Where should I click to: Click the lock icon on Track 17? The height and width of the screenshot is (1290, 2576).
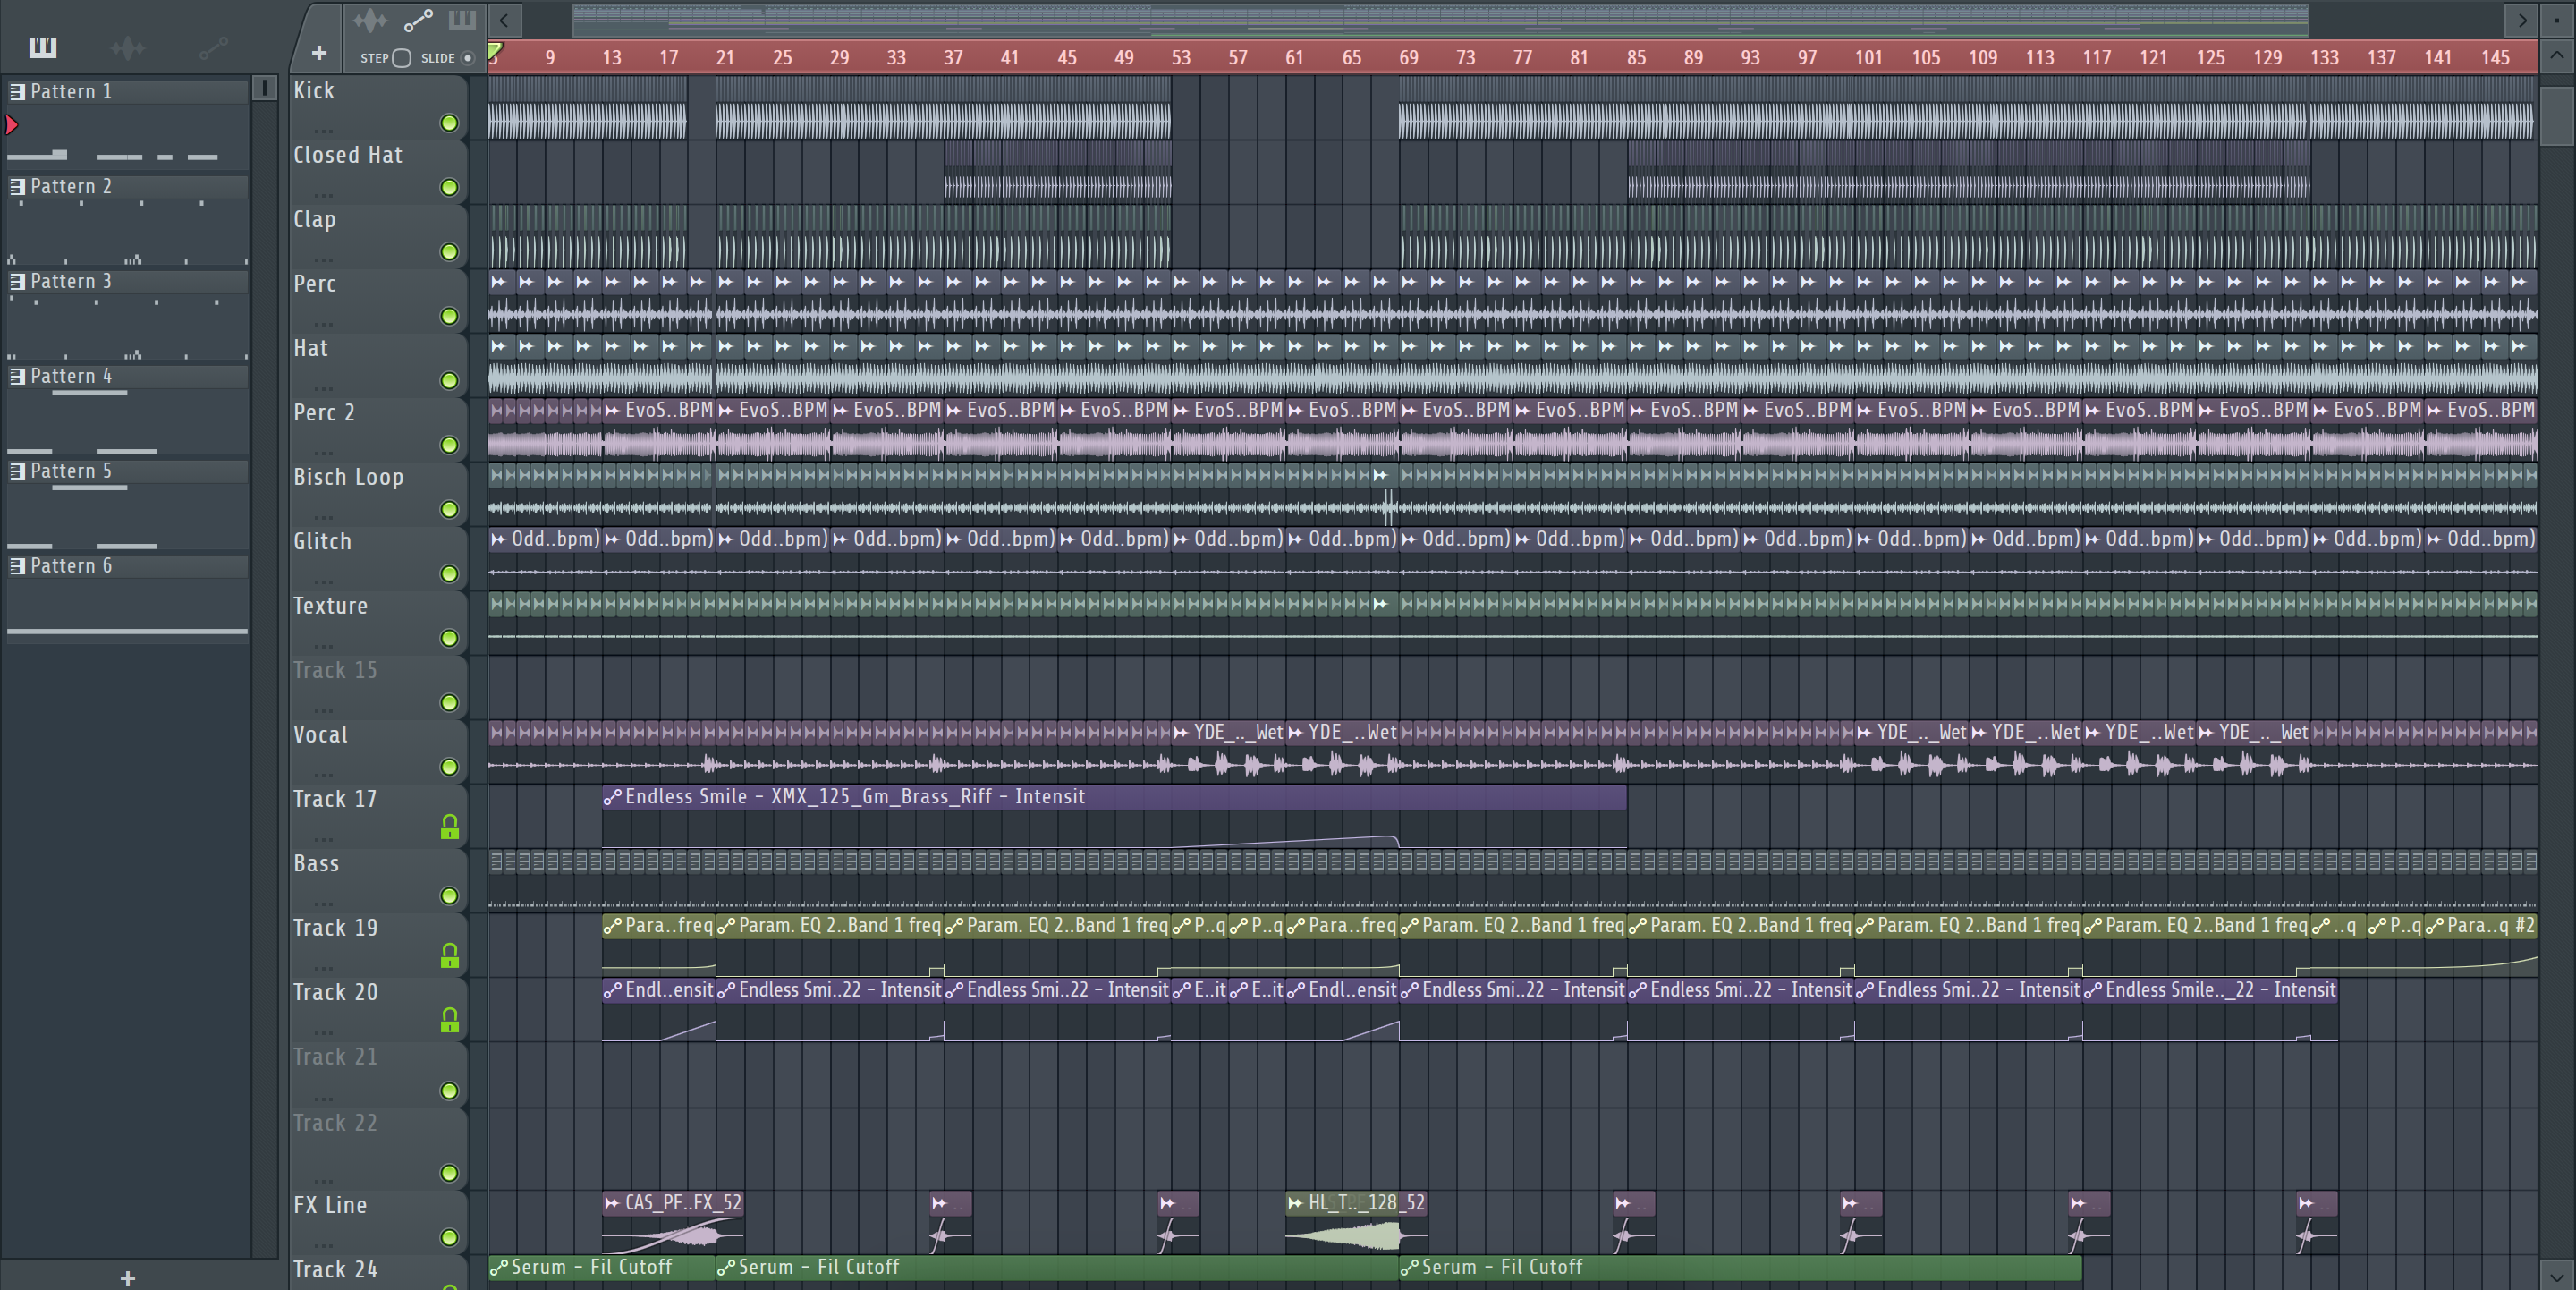tap(450, 826)
